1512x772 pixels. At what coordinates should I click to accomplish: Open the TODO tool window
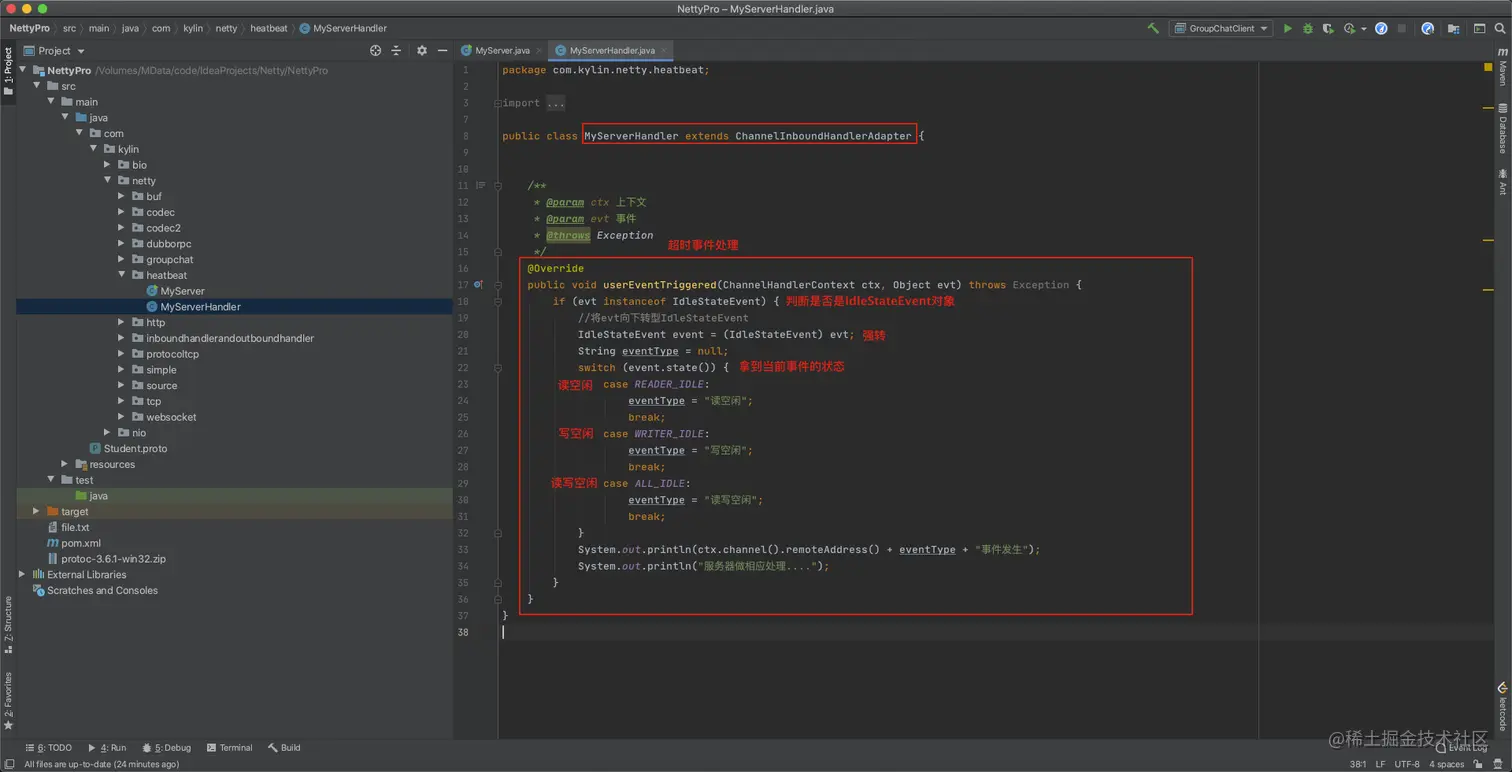coord(49,748)
